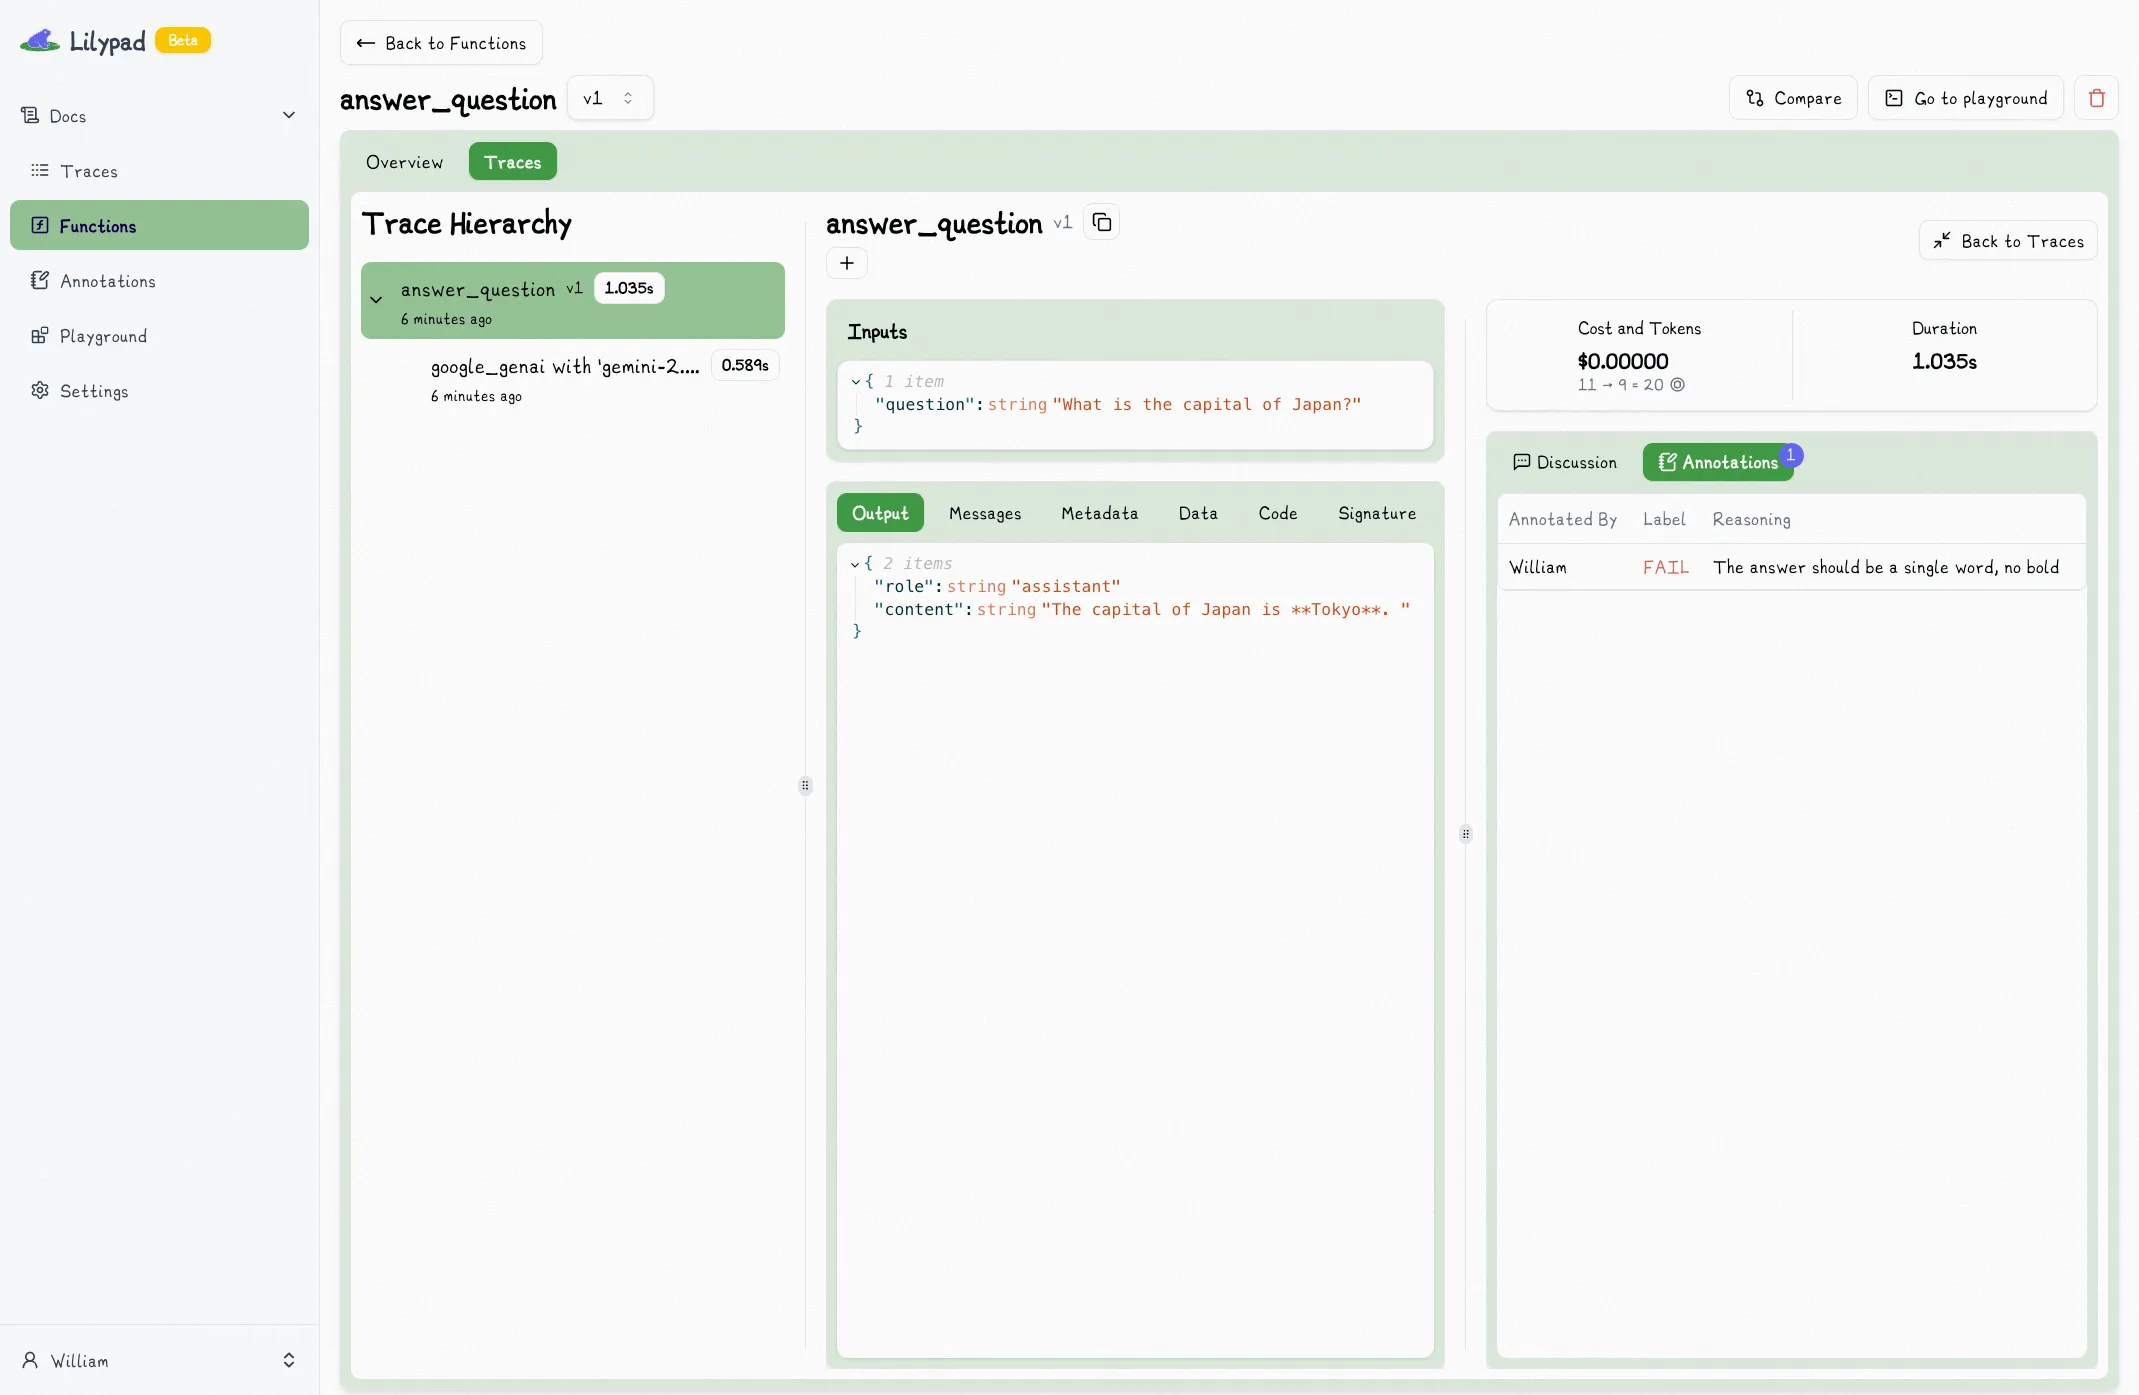
Task: Switch to the Overview tab
Action: click(404, 161)
